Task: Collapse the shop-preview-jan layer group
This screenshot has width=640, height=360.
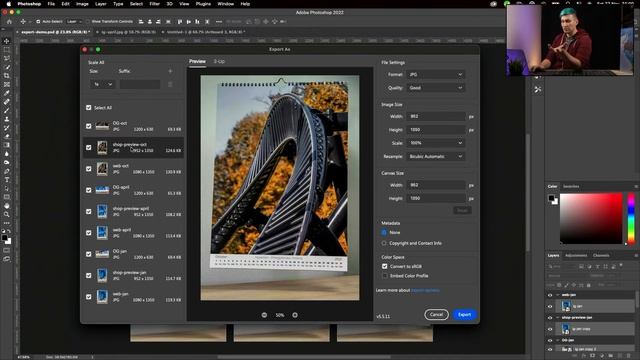Action: [x=558, y=318]
